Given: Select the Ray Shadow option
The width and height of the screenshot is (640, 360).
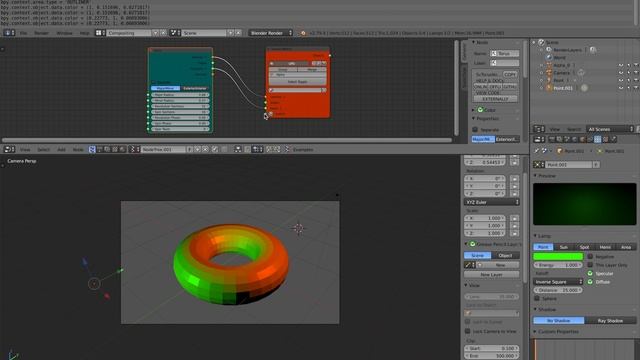Looking at the screenshot, I should [x=610, y=320].
